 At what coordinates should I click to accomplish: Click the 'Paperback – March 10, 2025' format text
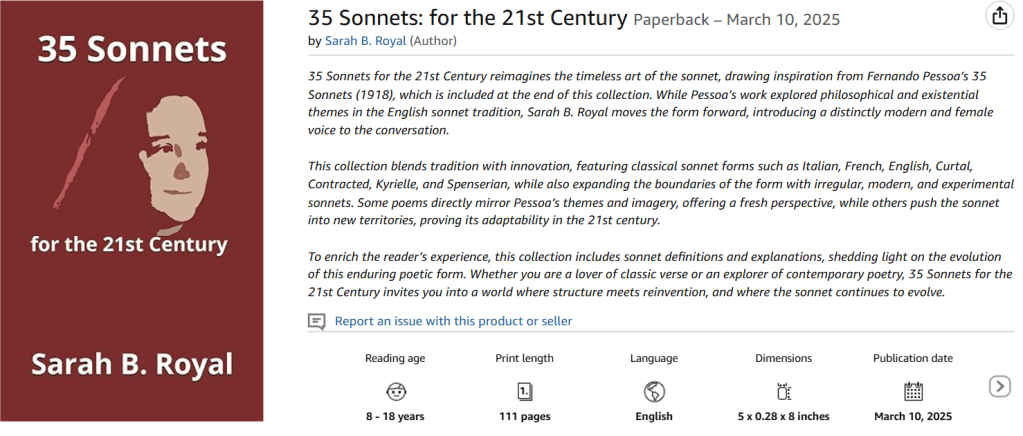(x=737, y=19)
